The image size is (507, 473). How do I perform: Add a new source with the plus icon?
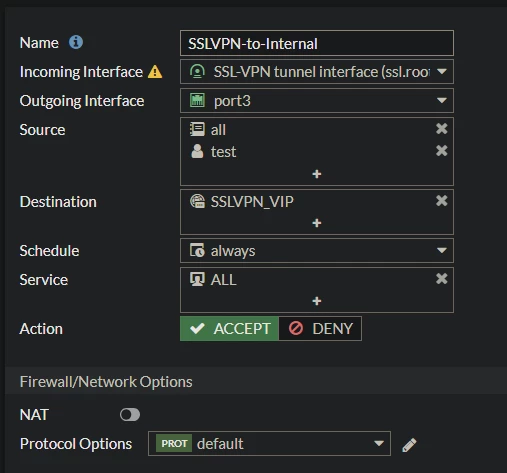[x=317, y=174]
